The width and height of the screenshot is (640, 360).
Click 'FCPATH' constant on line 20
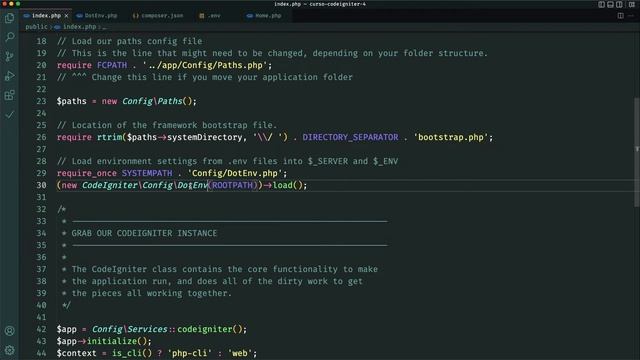[x=112, y=65]
